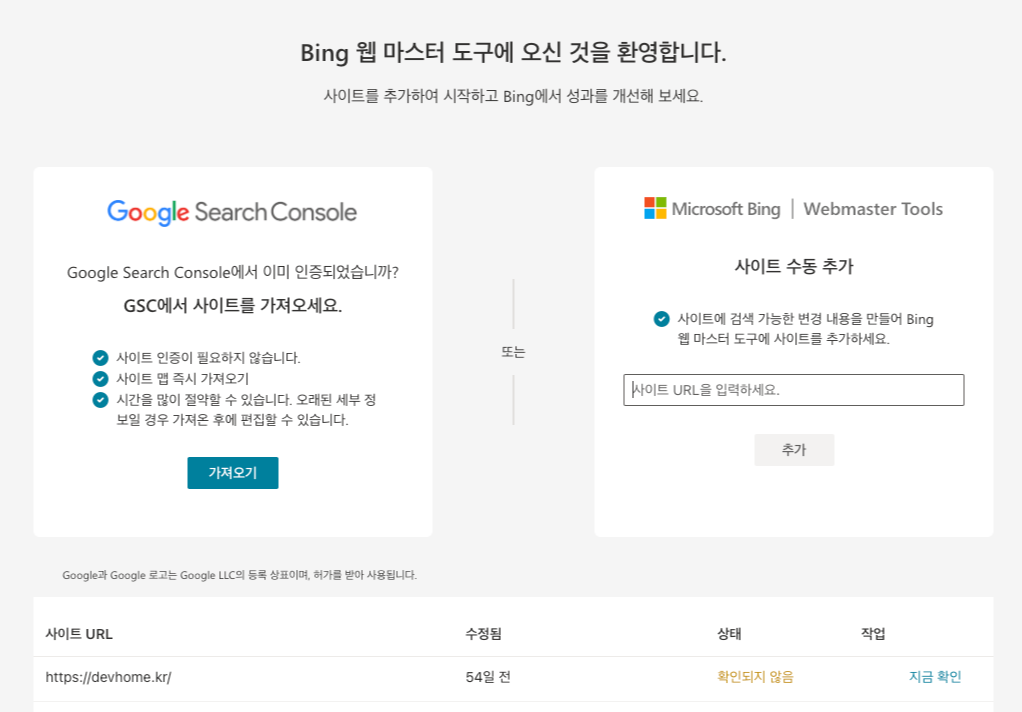
Task: Click the 가져오기 button
Action: (232, 473)
